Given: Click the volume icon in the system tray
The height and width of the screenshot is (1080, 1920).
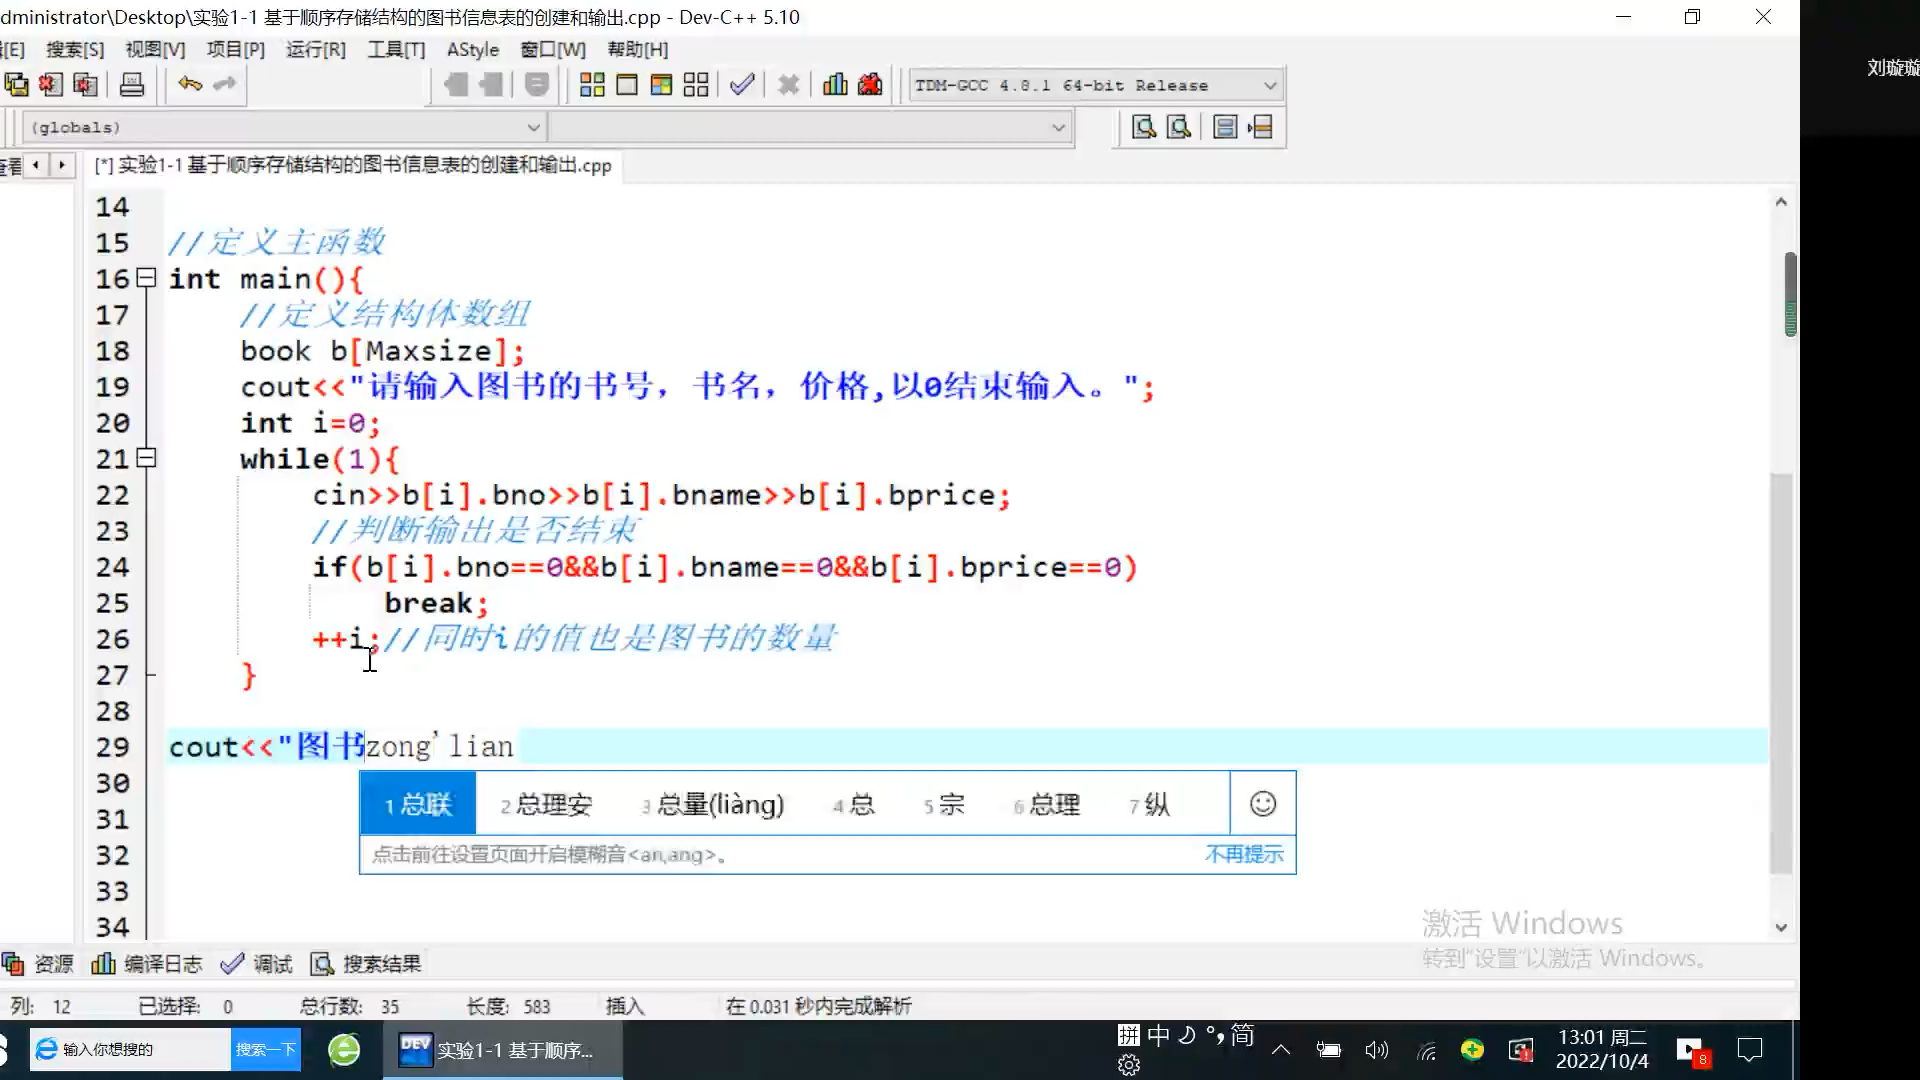Looking at the screenshot, I should click(x=1376, y=1050).
